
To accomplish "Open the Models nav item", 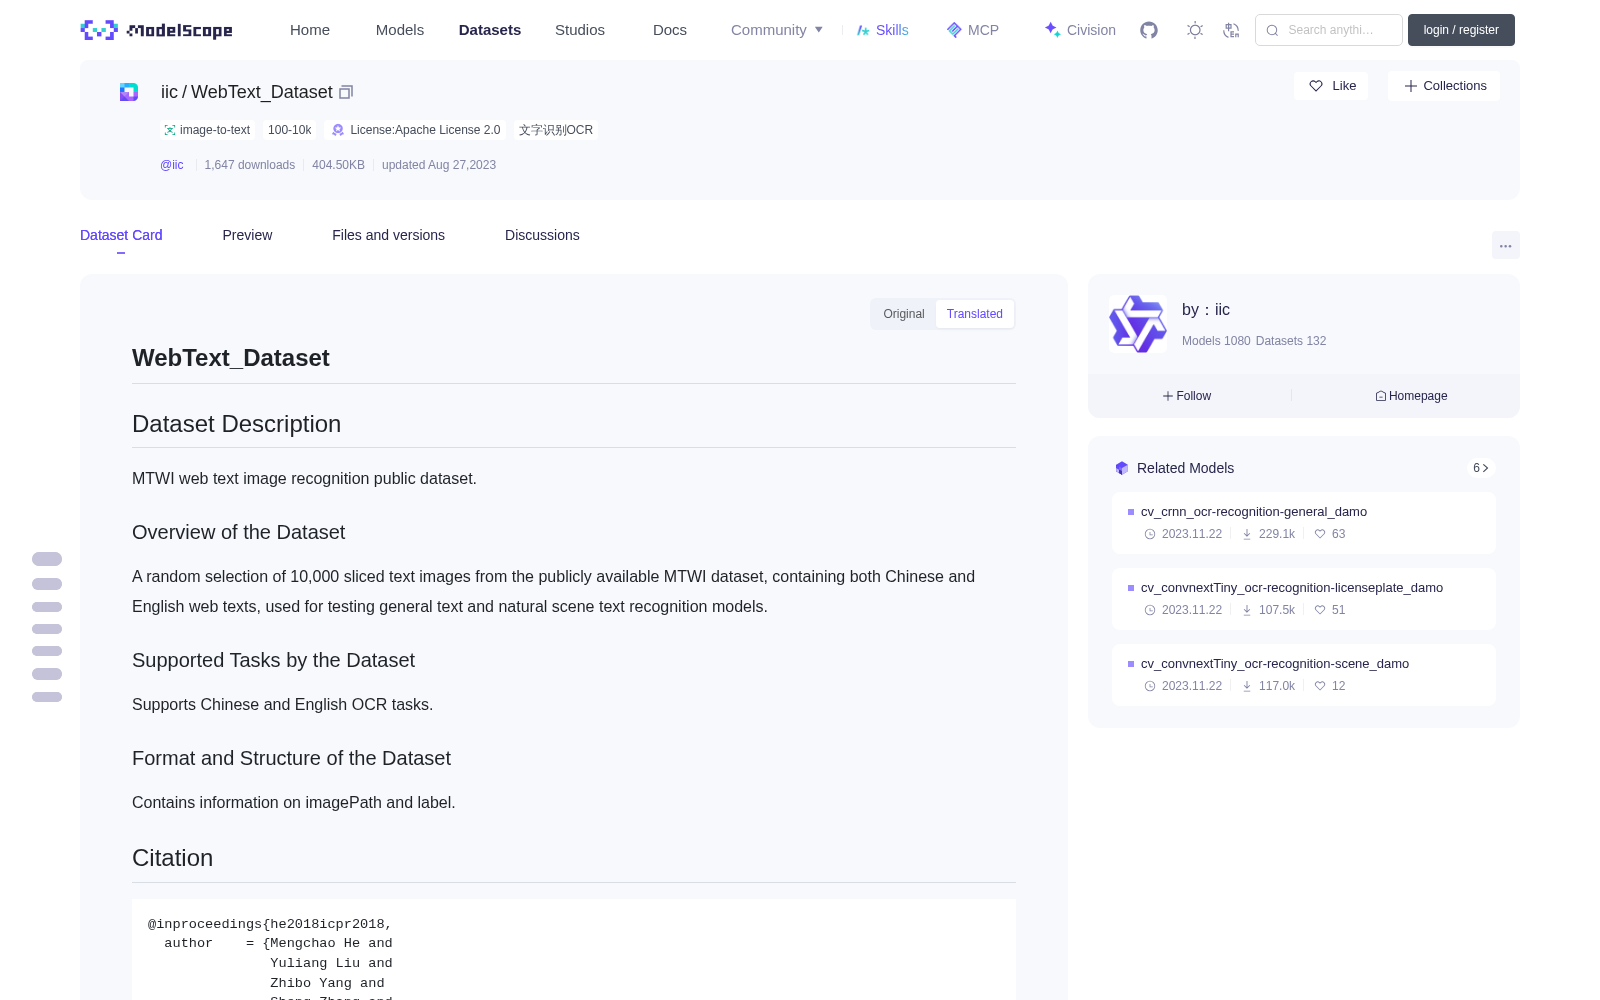I will 400,30.
